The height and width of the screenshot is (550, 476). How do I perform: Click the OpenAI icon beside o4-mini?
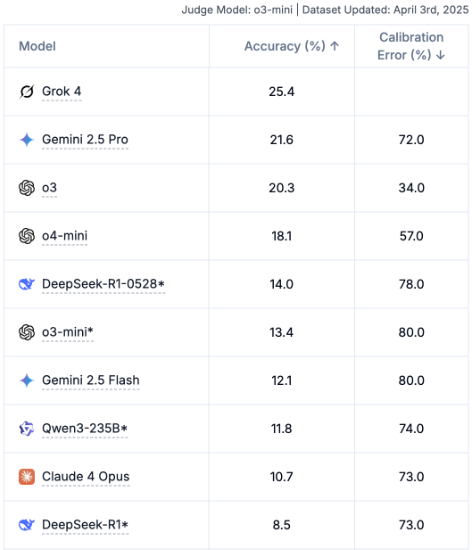tap(27, 236)
